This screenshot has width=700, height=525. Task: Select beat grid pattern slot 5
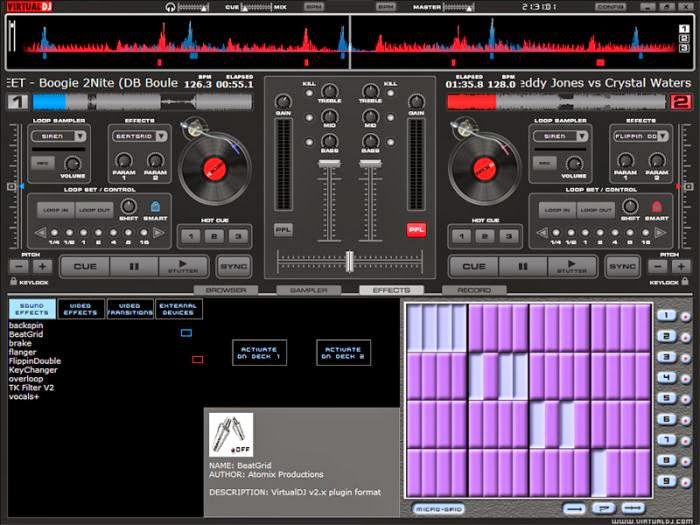pos(667,398)
